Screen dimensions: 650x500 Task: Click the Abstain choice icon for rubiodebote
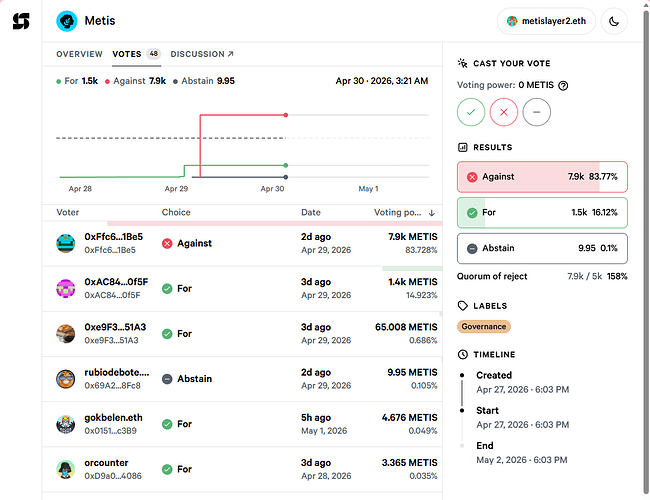[167, 379]
